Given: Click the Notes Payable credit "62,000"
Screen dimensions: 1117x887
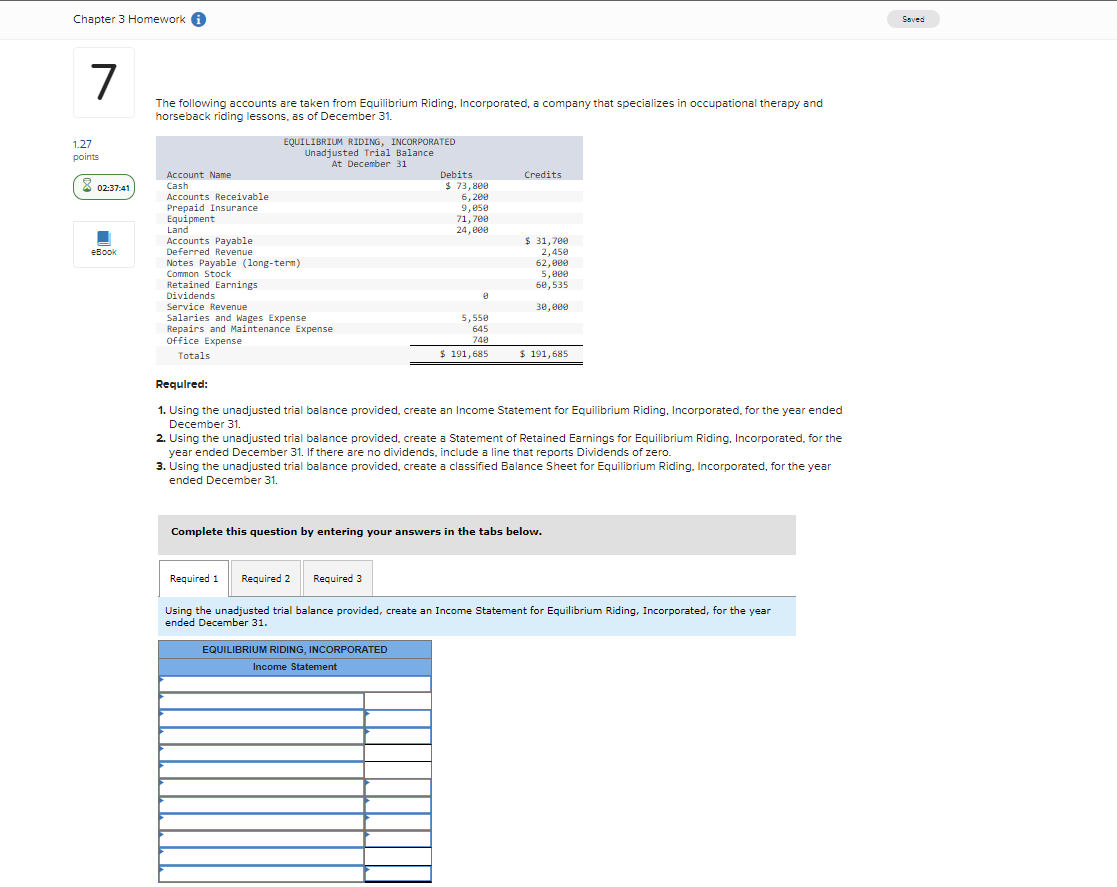Looking at the screenshot, I should coord(552,263).
